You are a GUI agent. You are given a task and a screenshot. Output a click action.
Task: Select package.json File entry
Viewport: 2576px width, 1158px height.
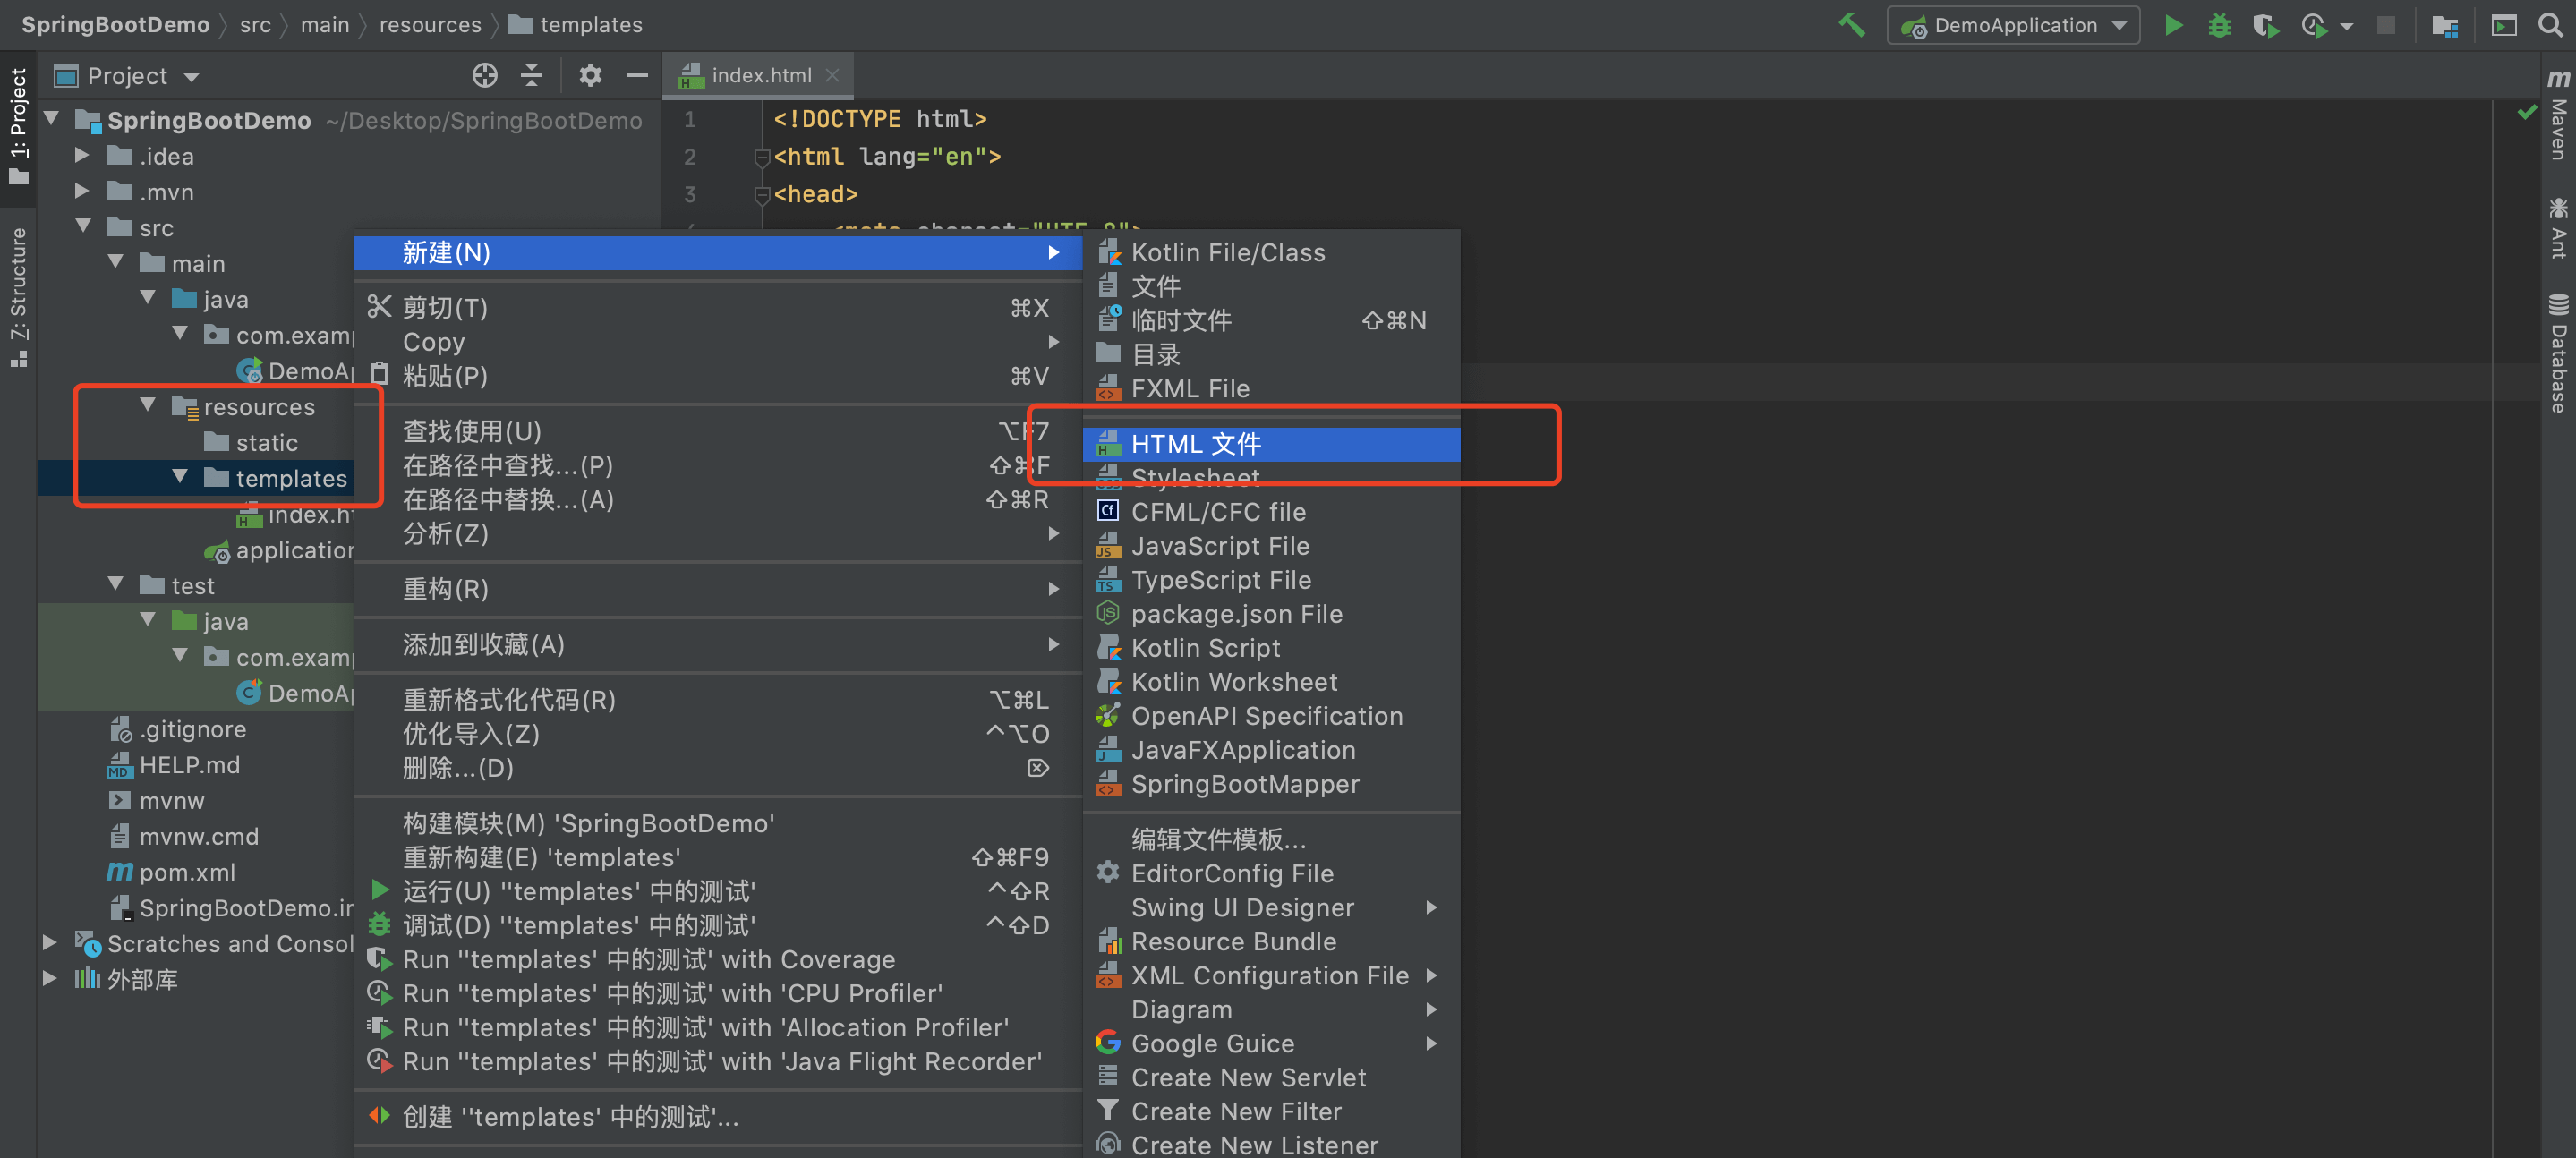click(1271, 614)
